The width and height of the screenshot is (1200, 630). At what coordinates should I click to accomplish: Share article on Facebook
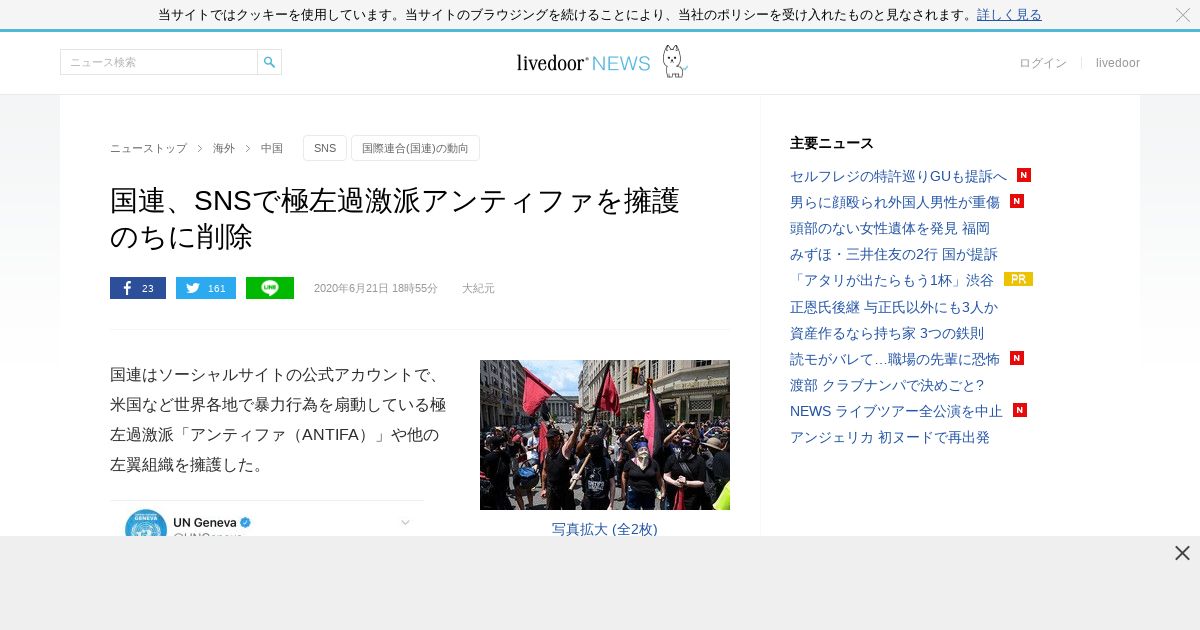[138, 288]
